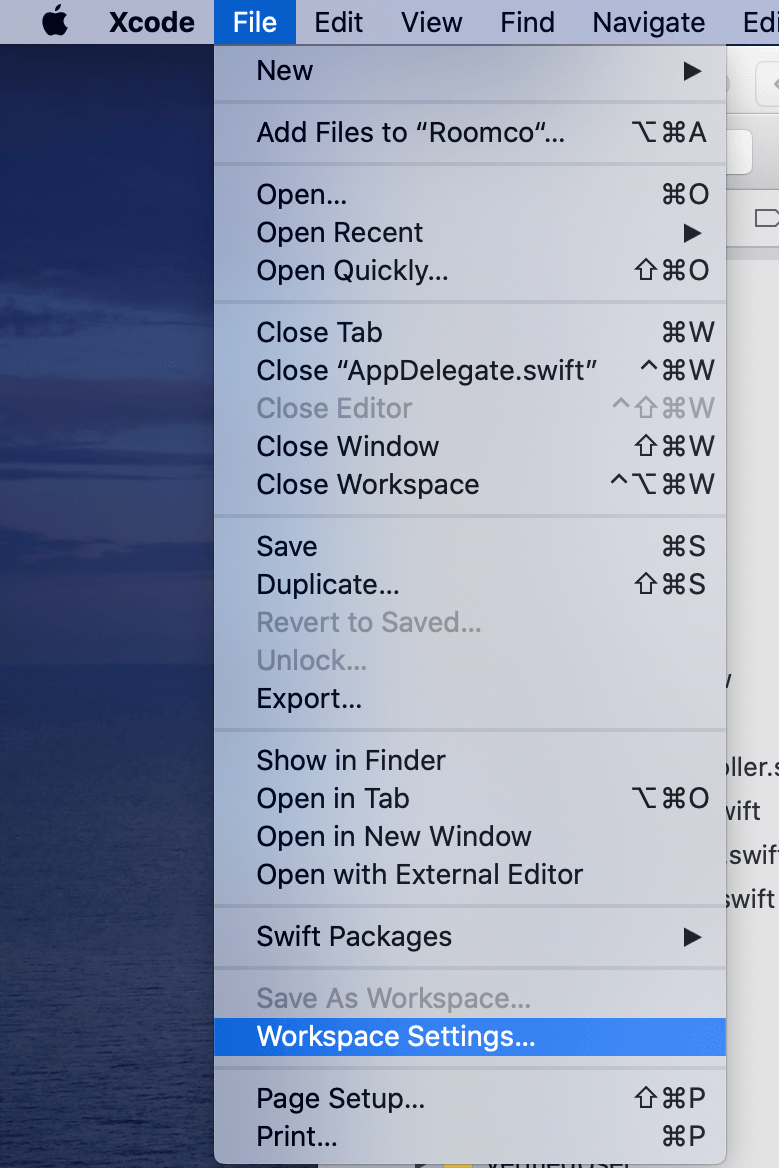Choose Duplicate from the File menu
Screen dimensions: 779x1168
click(327, 584)
